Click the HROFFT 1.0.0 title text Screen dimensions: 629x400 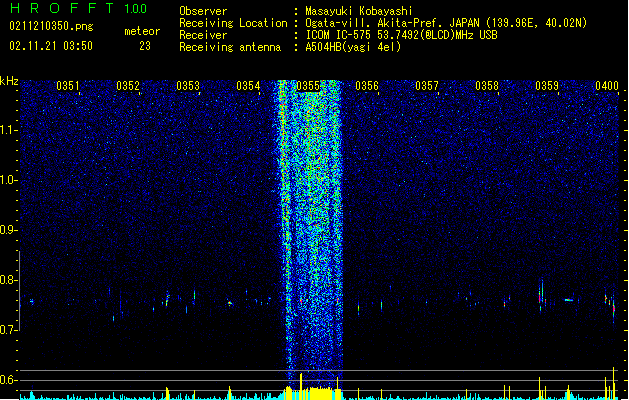(x=78, y=8)
